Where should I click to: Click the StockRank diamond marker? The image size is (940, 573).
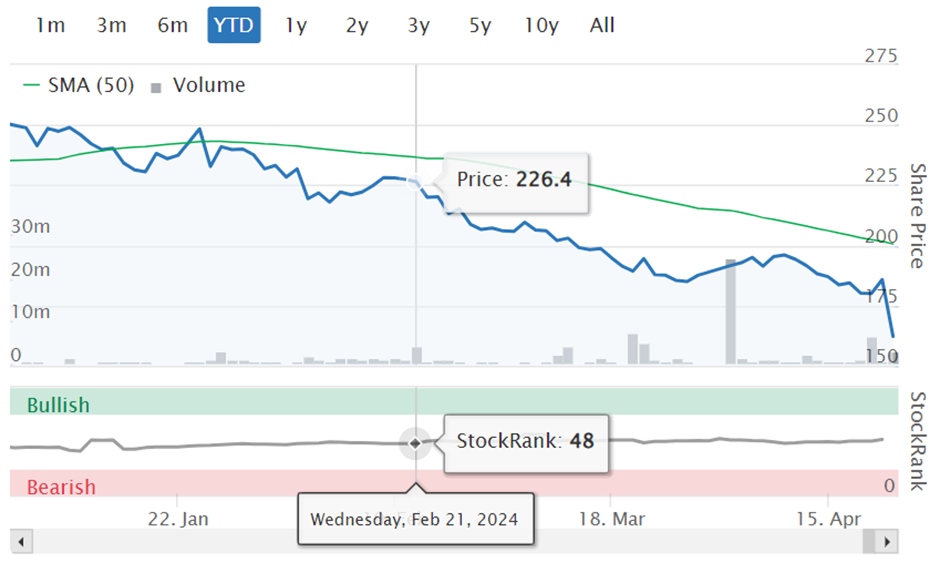415,444
